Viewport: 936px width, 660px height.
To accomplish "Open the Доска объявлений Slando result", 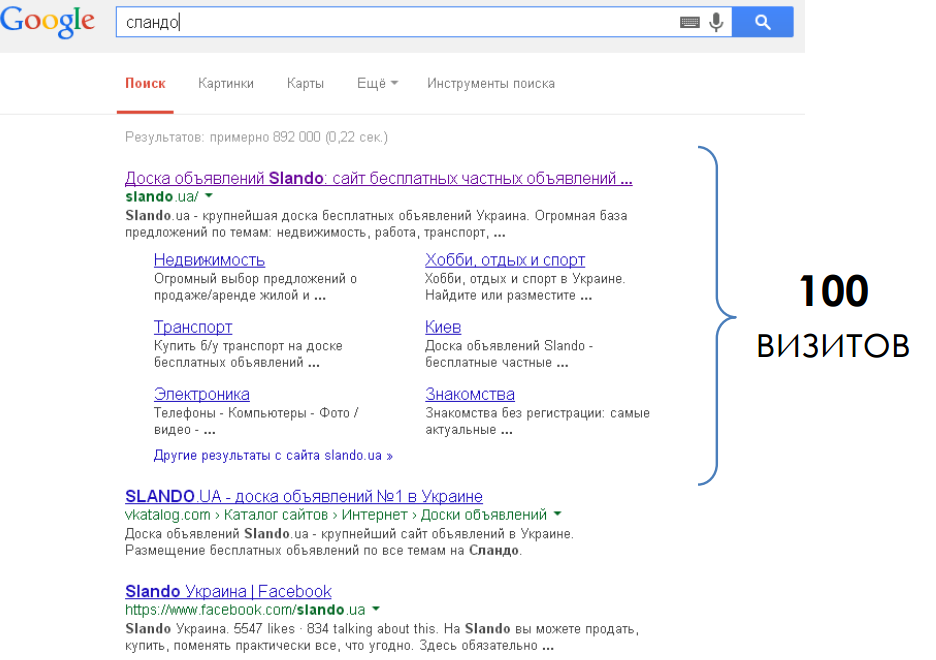I will point(378,178).
